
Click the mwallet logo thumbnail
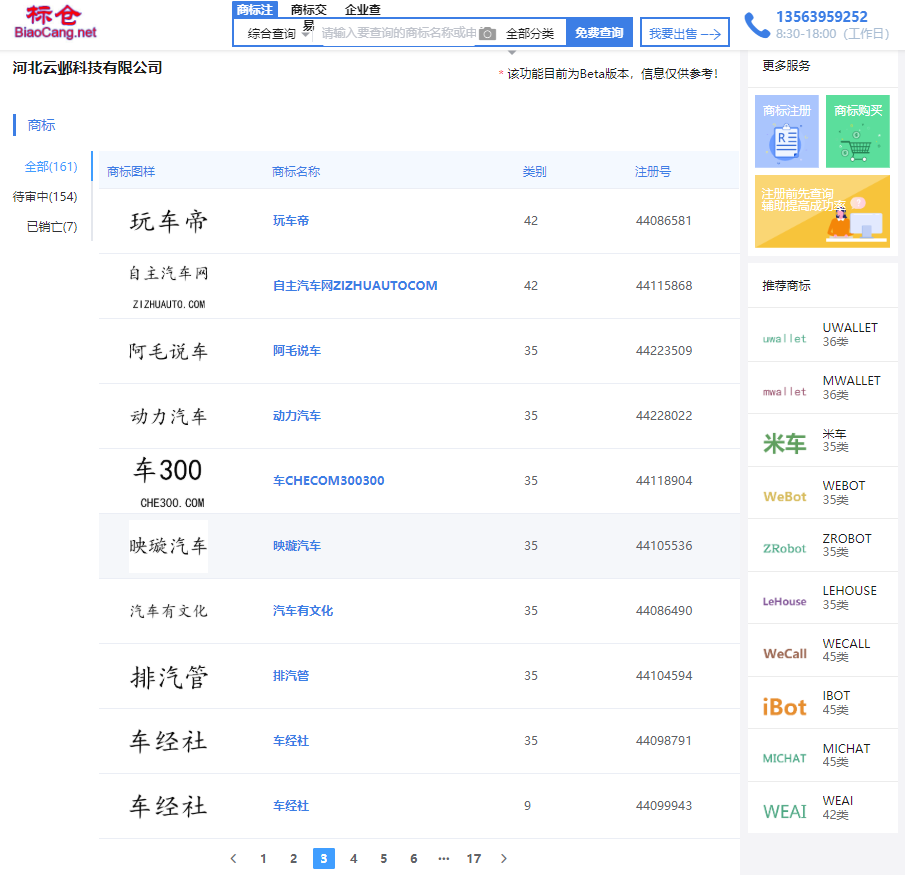coord(784,392)
